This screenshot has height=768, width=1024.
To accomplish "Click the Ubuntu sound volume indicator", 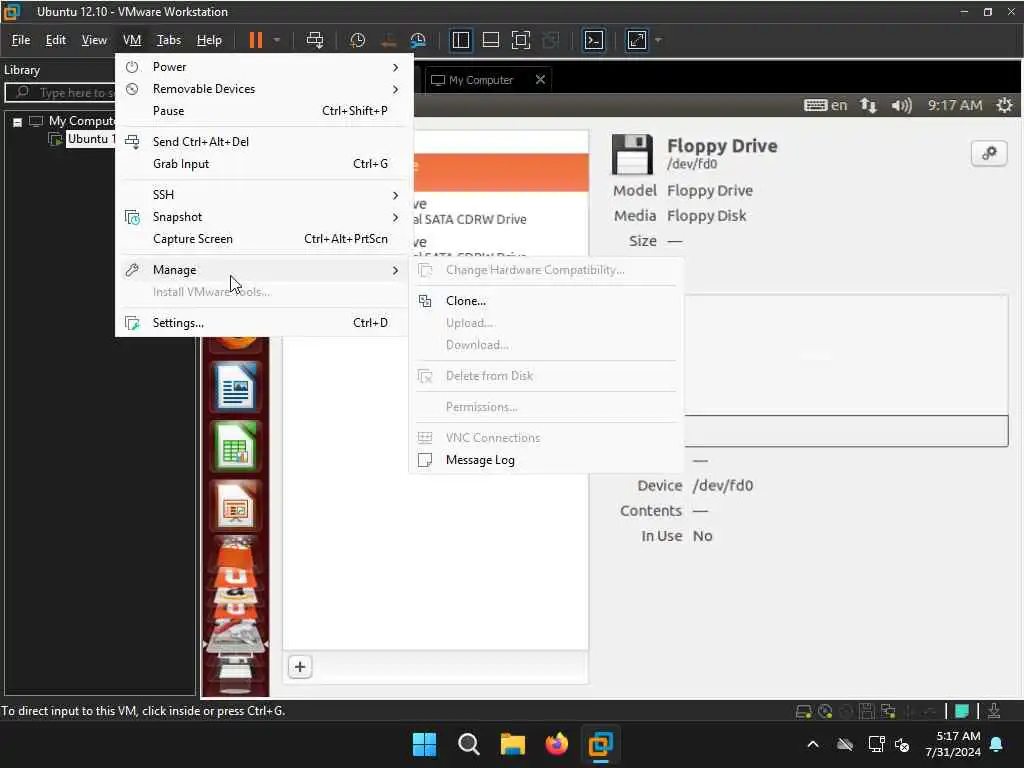I will (901, 105).
